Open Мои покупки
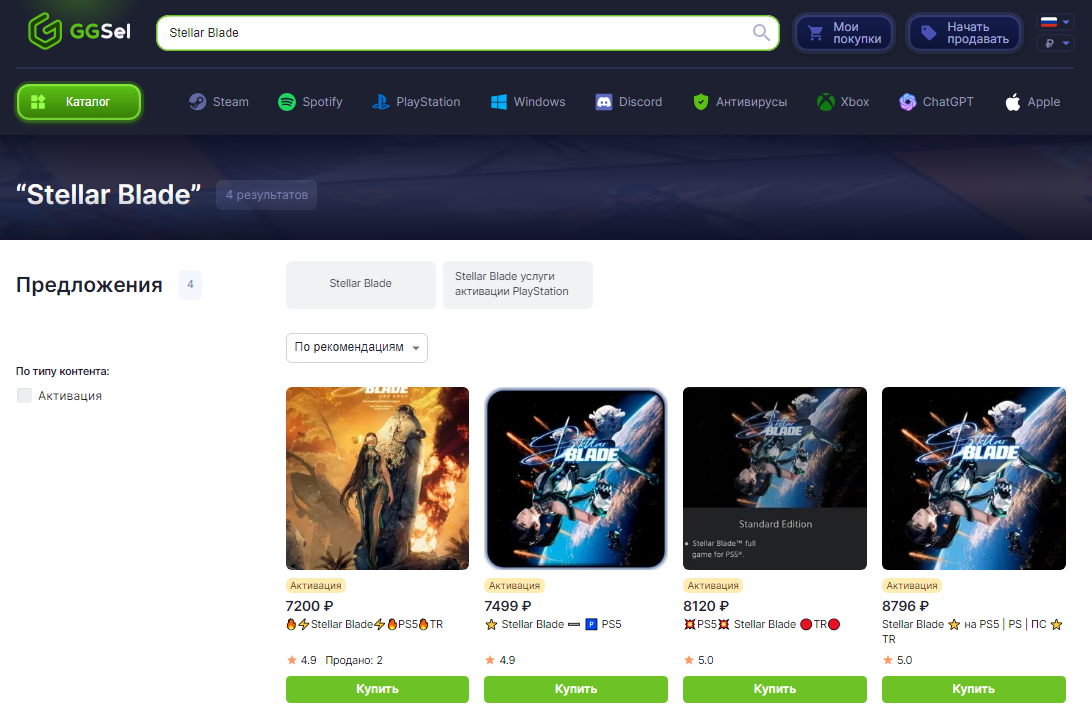The width and height of the screenshot is (1092, 715). pyautogui.click(x=844, y=33)
